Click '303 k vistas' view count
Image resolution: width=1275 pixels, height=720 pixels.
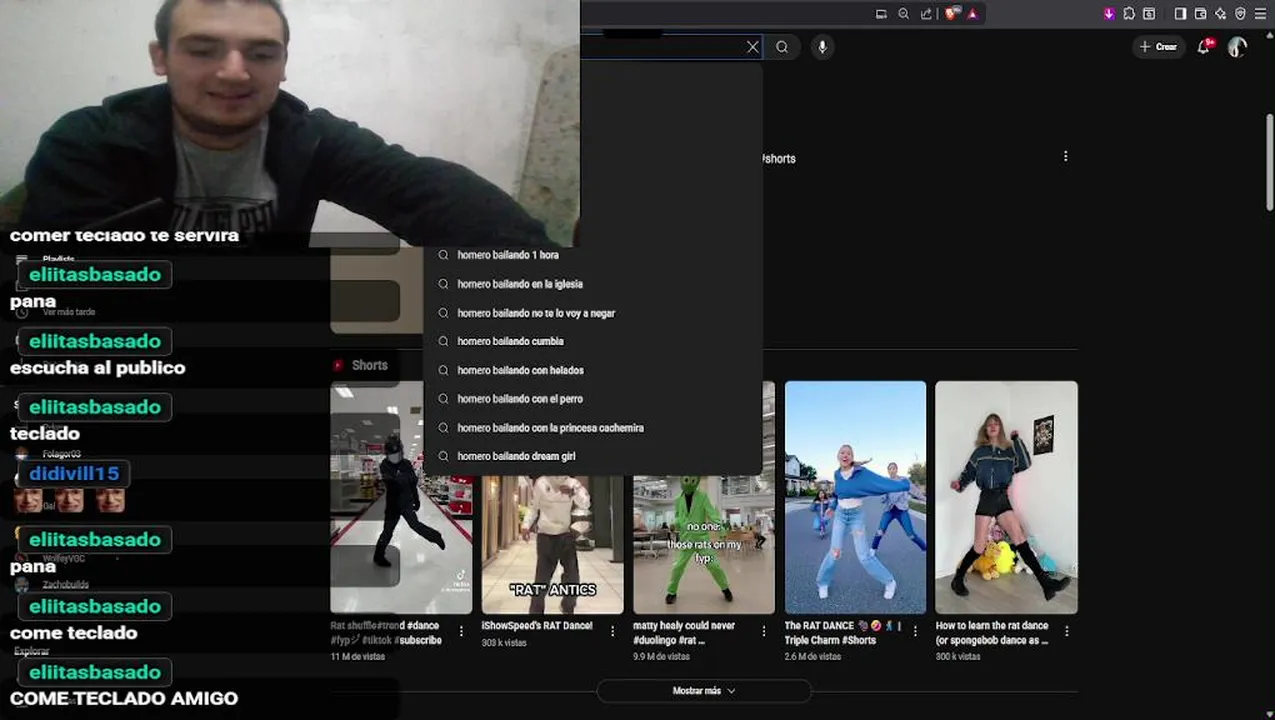[x=505, y=643]
